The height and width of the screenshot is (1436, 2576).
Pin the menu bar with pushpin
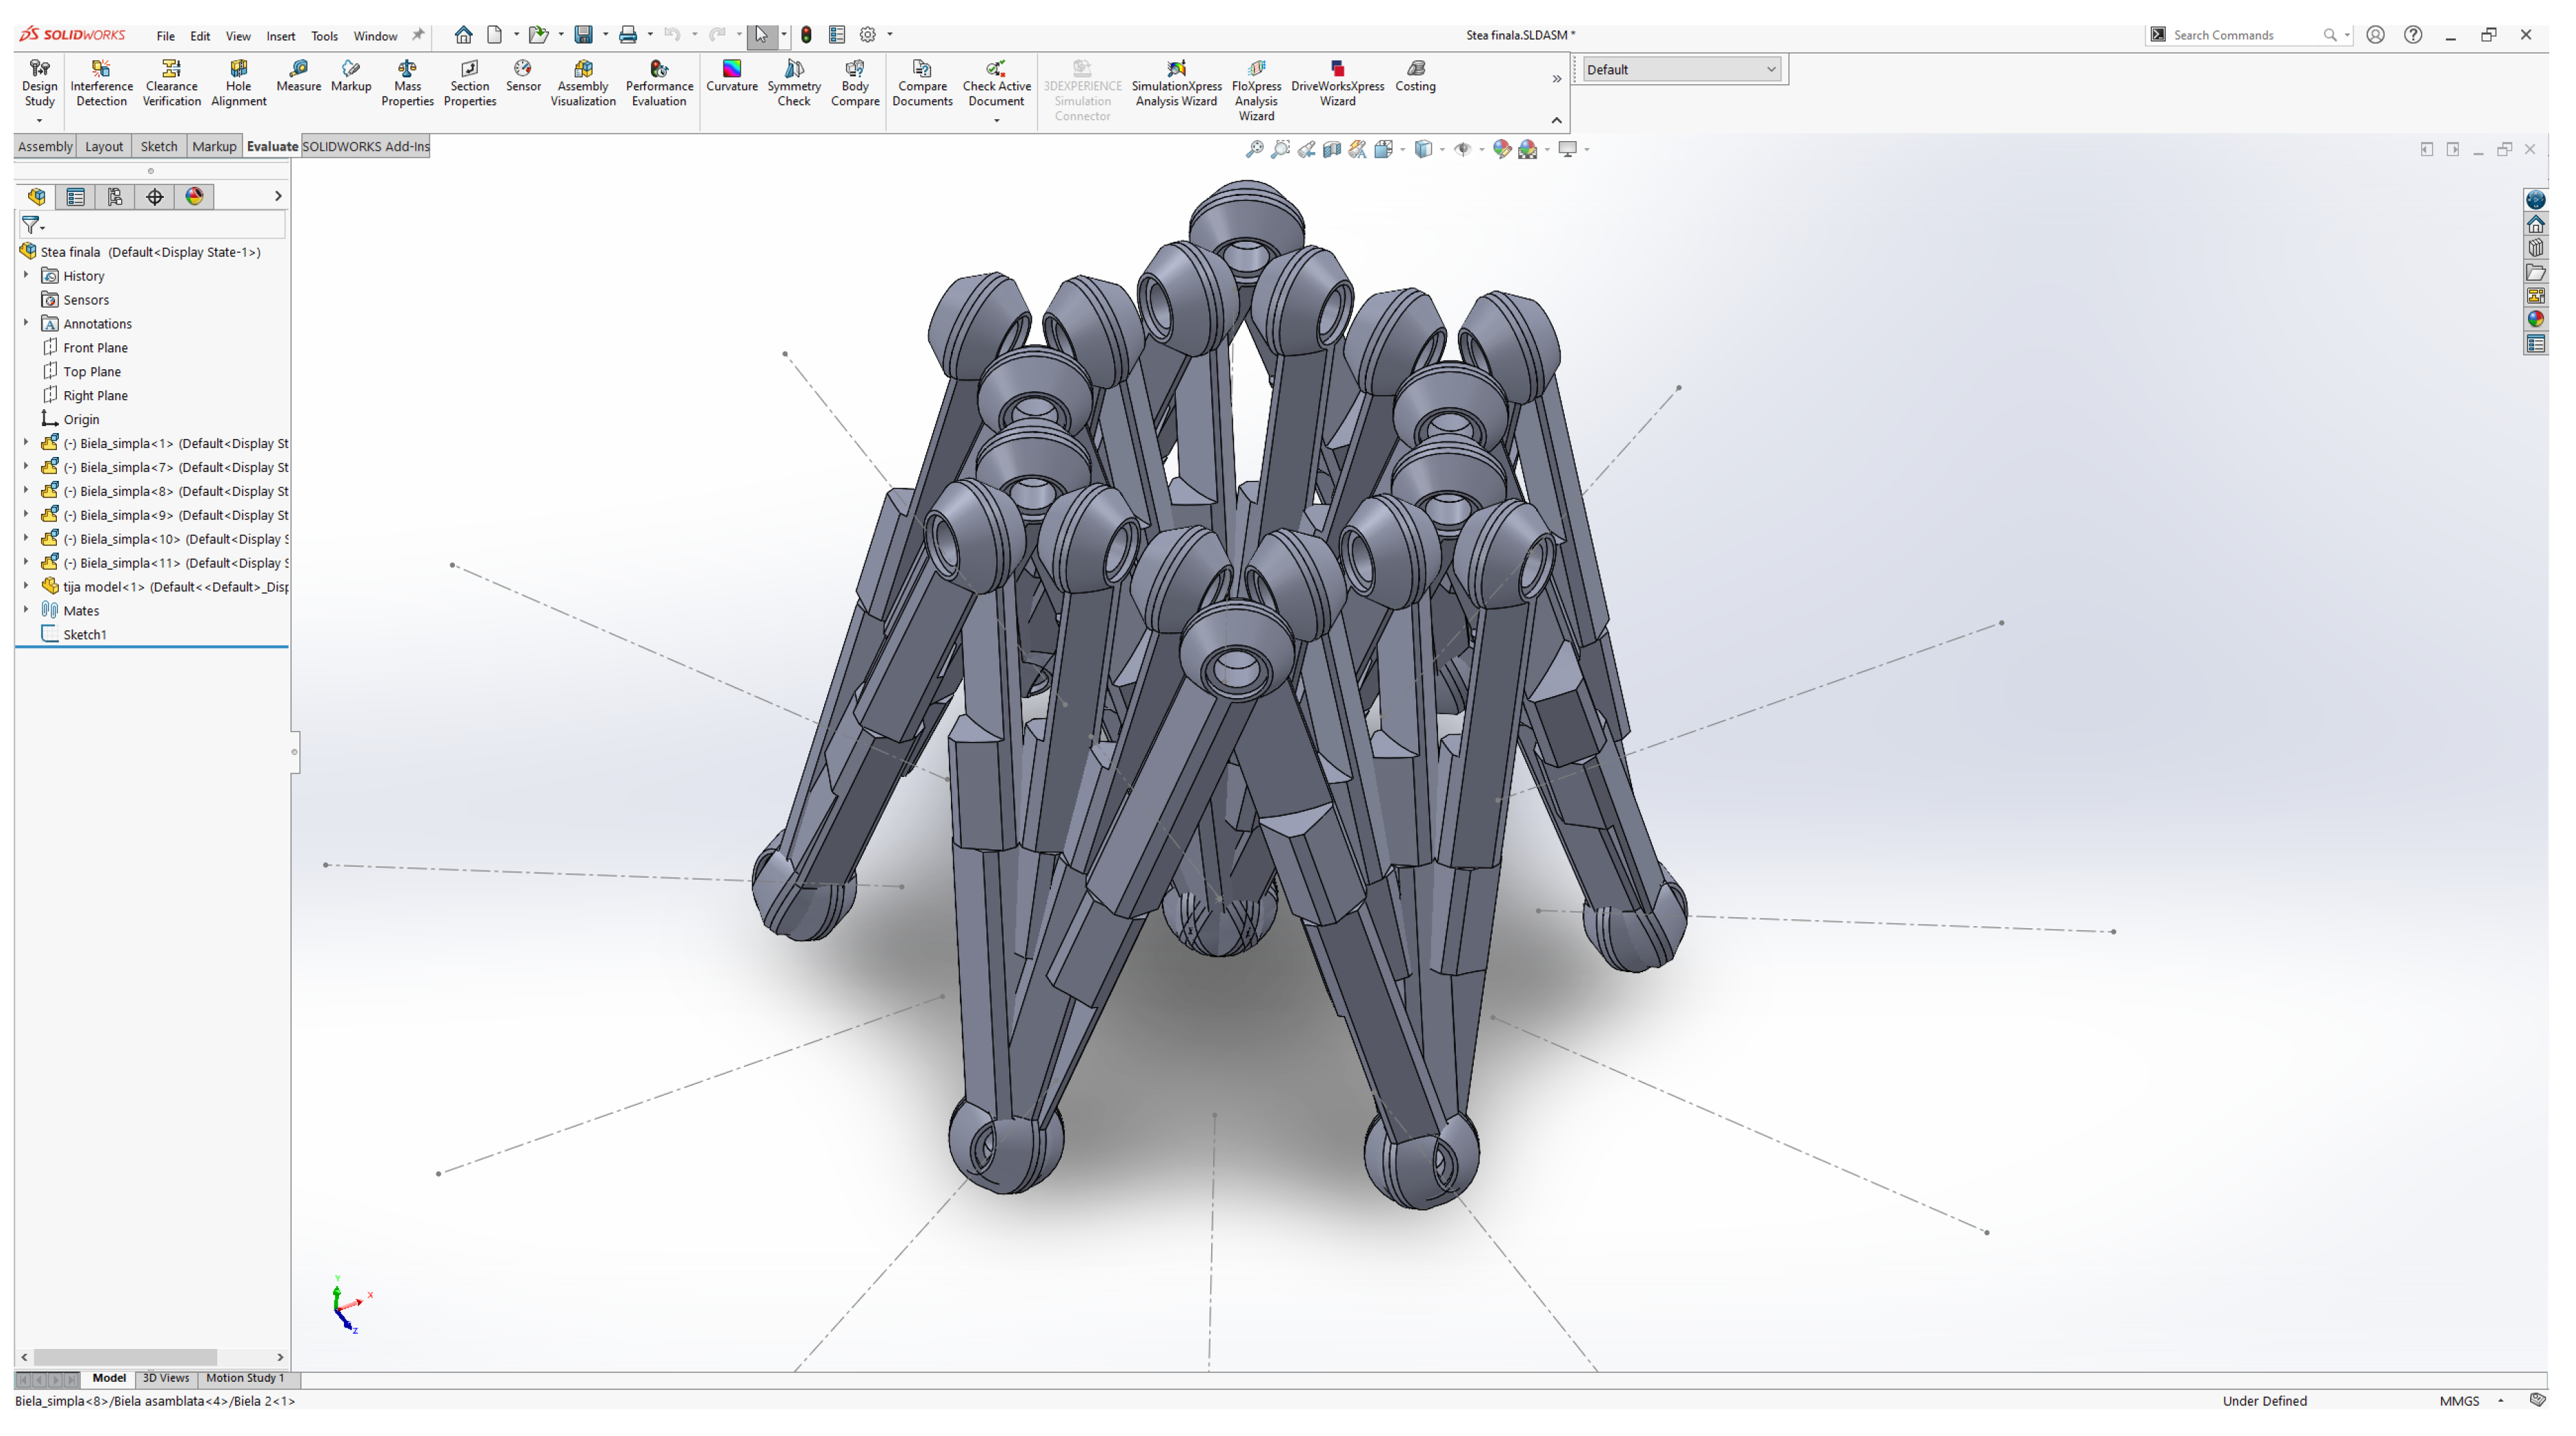tap(418, 35)
